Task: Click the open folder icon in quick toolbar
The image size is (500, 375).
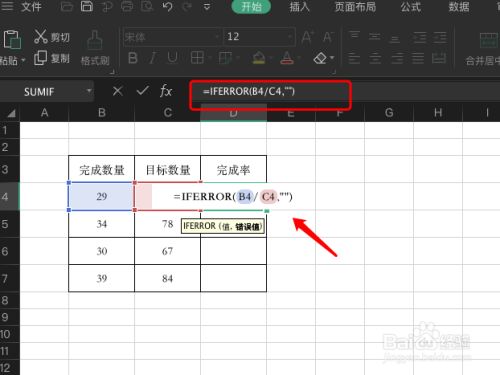Action: (x=67, y=6)
